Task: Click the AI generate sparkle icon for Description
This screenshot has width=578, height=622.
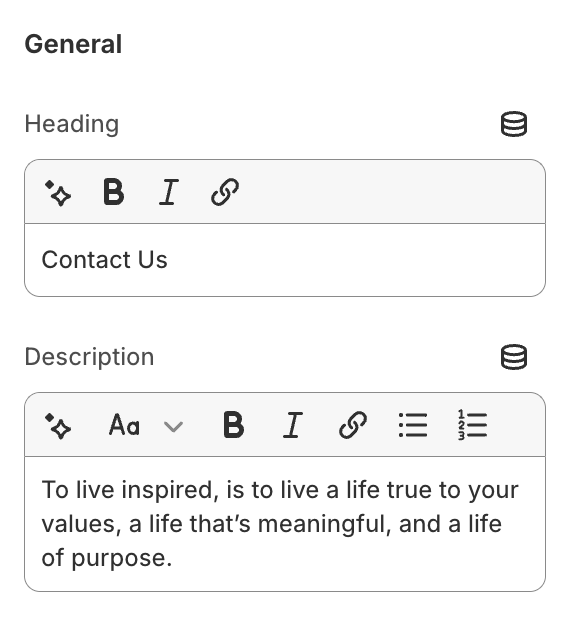Action: pyautogui.click(x=58, y=426)
